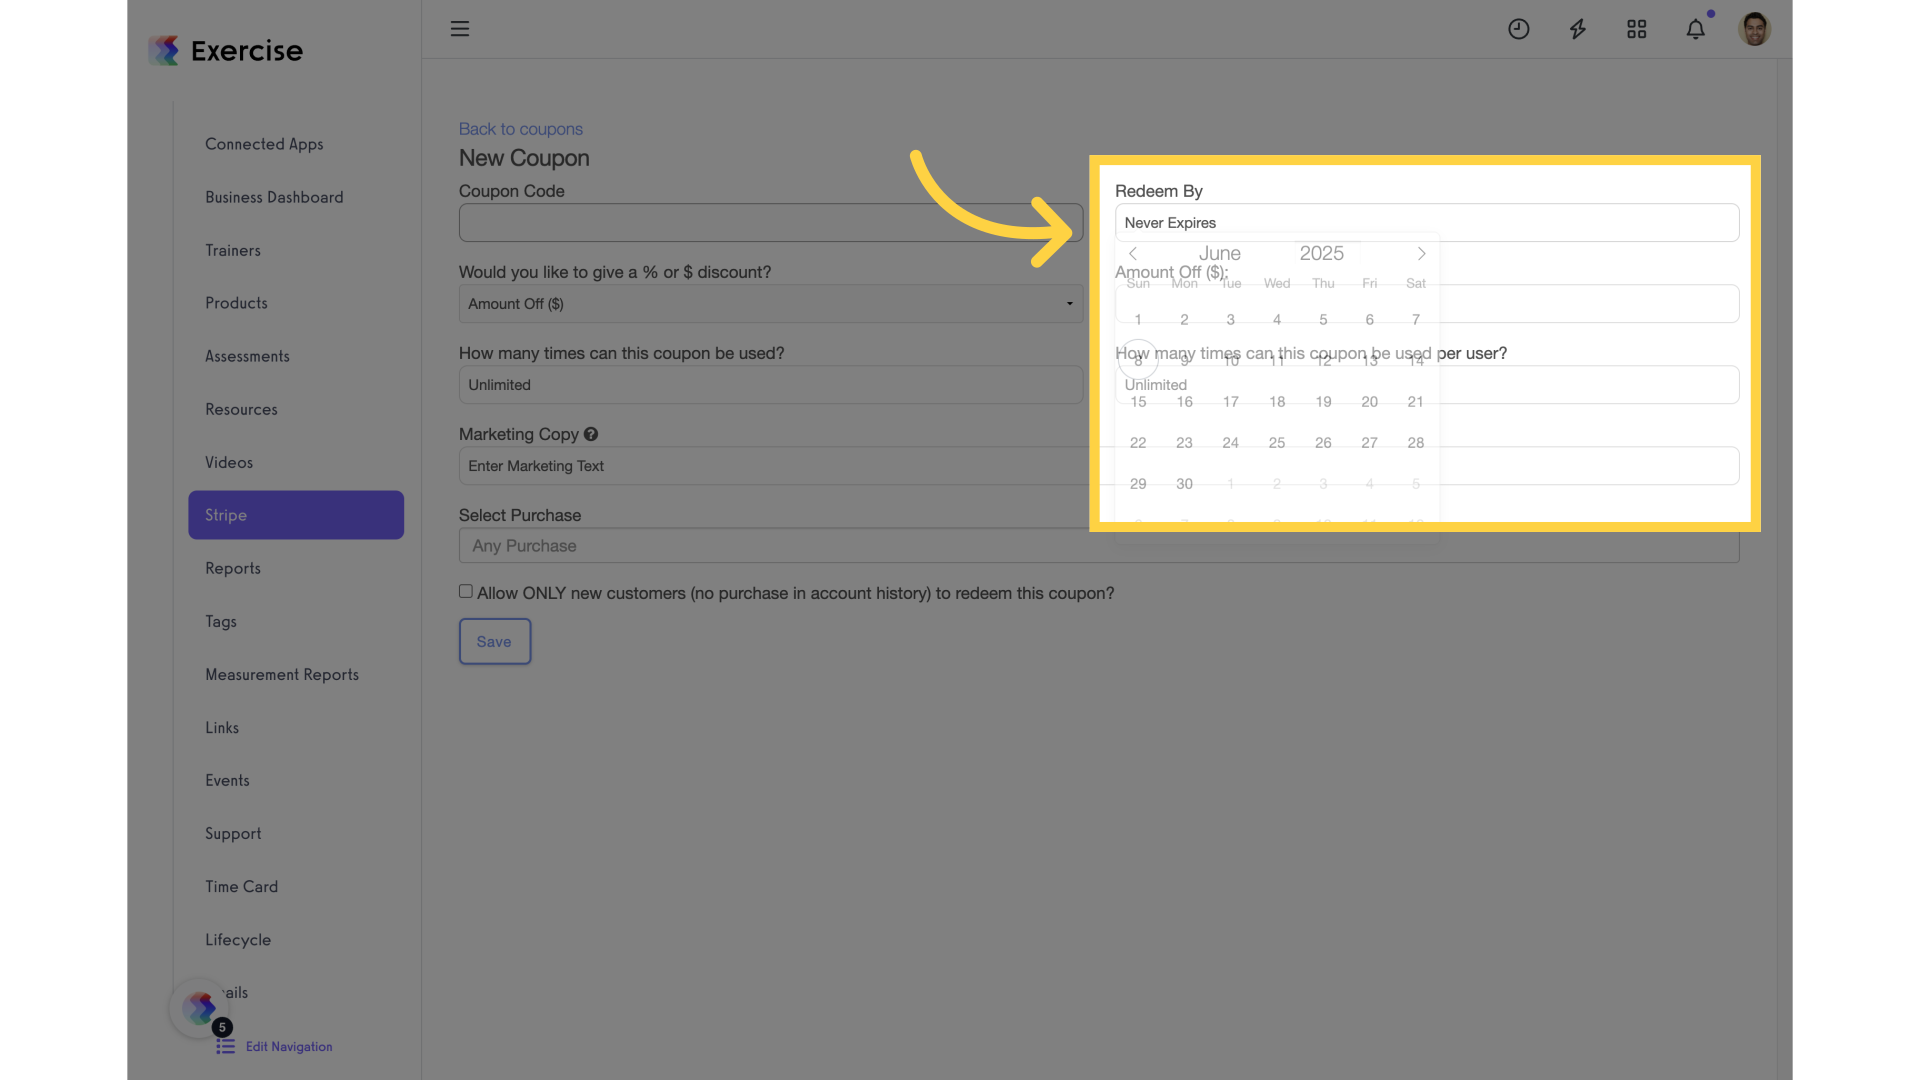Image resolution: width=1920 pixels, height=1080 pixels.
Task: Select June 20 in the calendar
Action: 1370,402
